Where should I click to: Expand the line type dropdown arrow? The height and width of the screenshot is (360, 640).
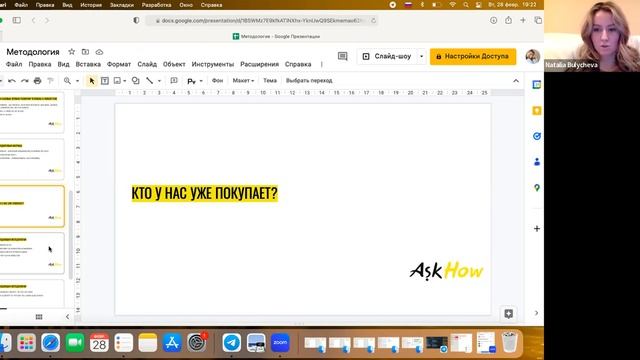[159, 81]
